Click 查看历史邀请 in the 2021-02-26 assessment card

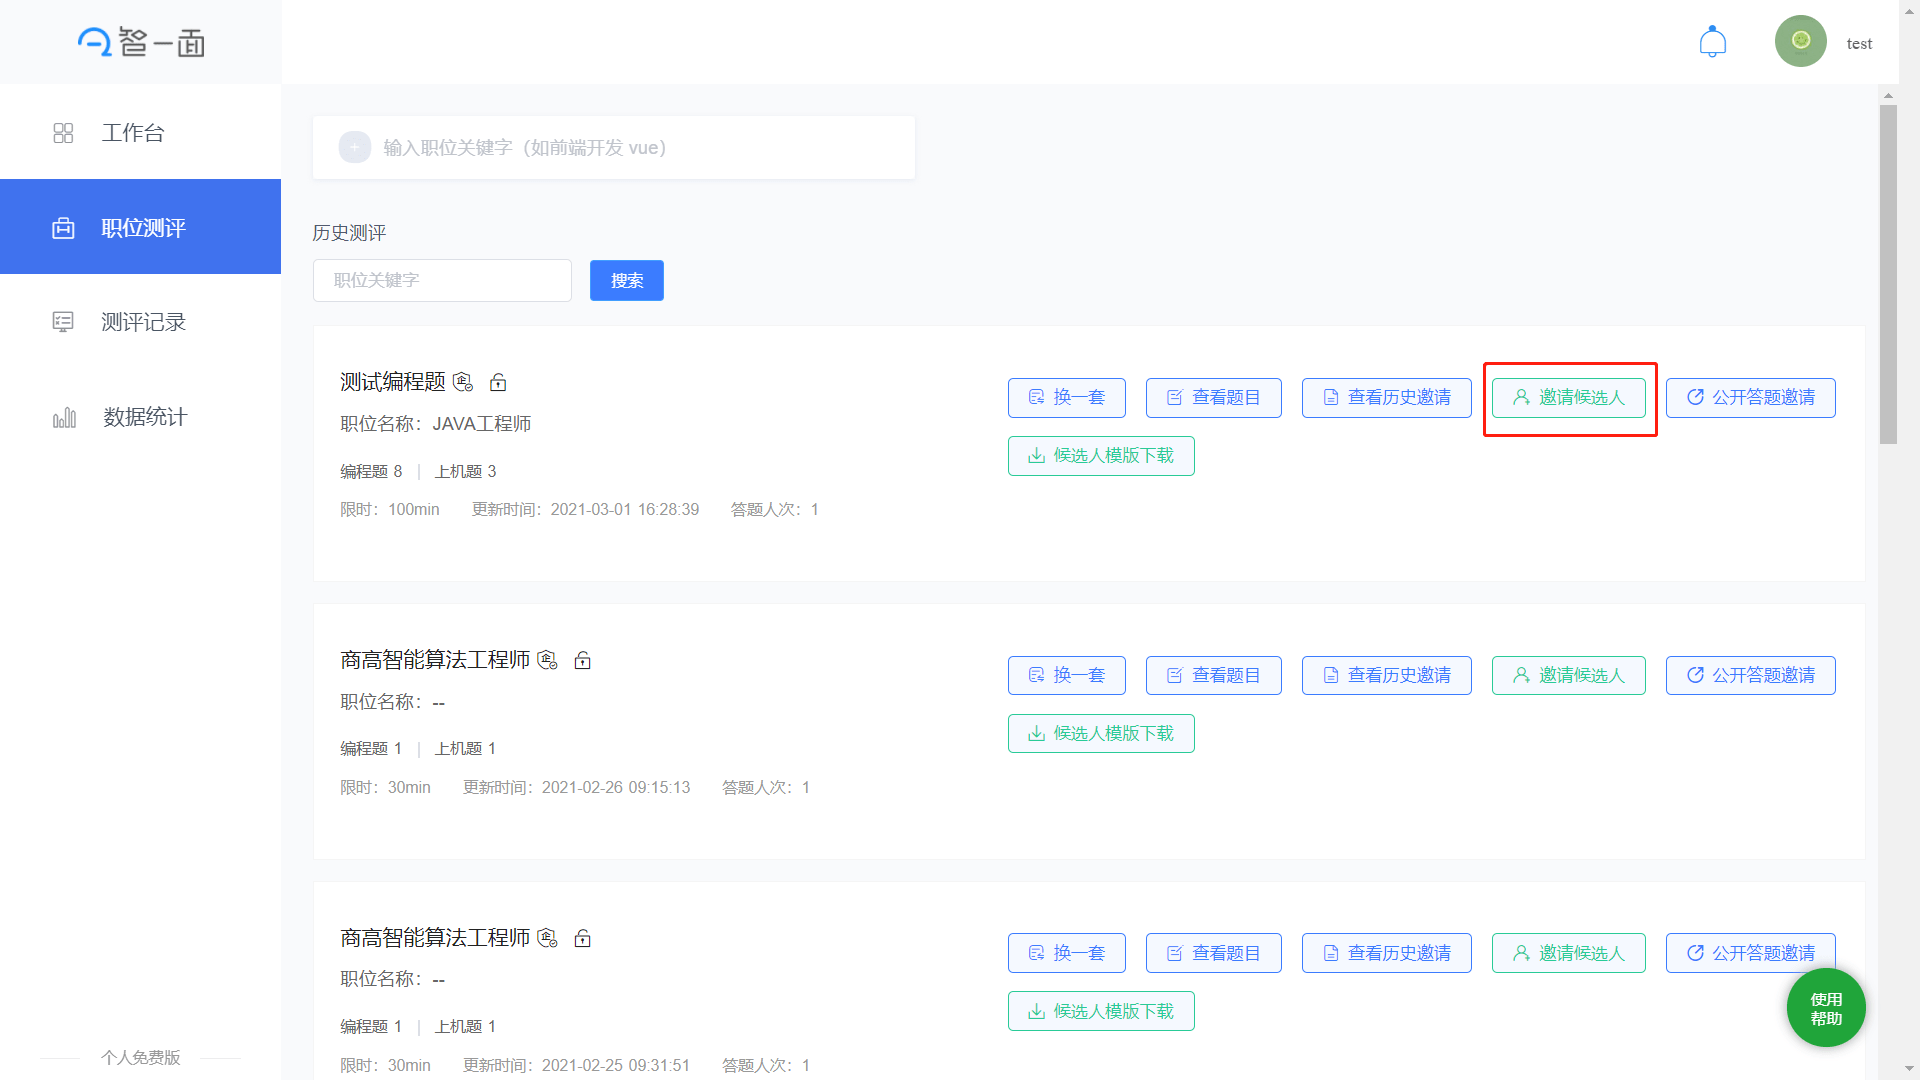pyautogui.click(x=1386, y=675)
